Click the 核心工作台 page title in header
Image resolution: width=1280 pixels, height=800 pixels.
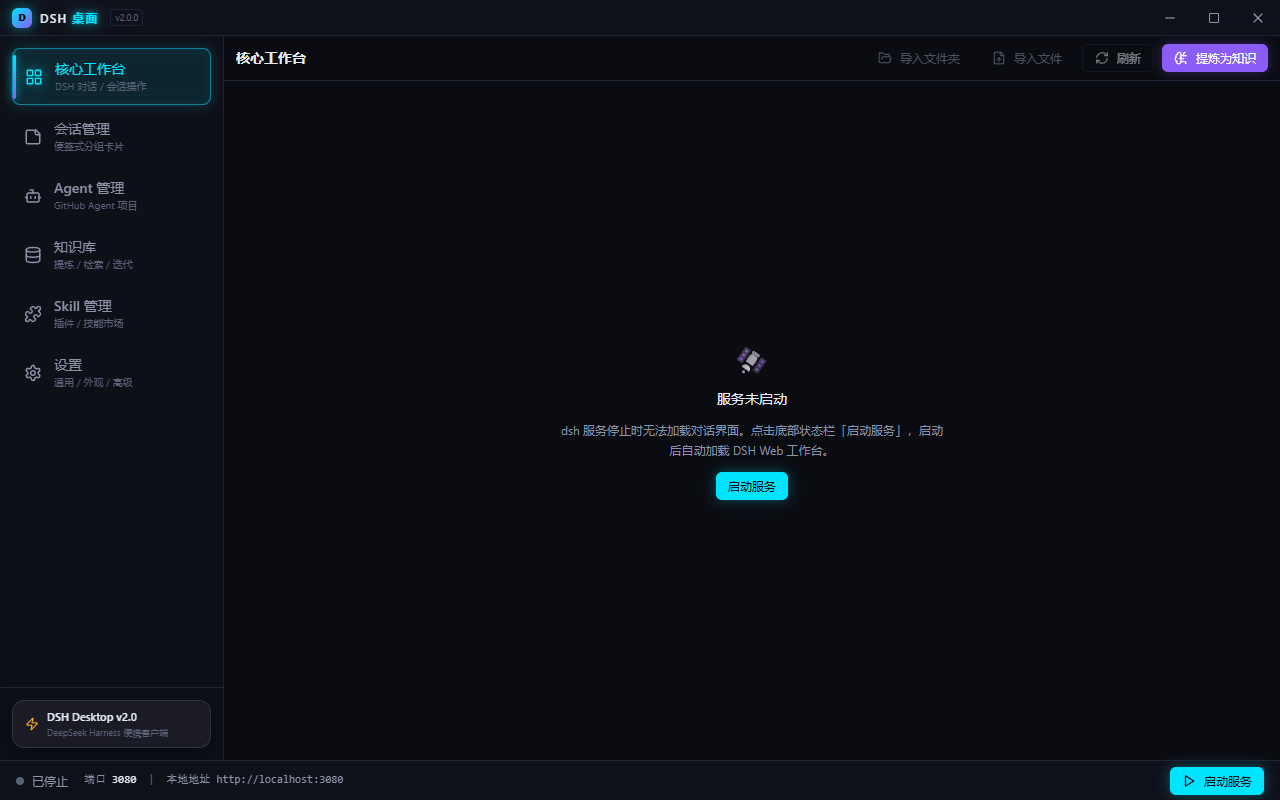coord(271,58)
